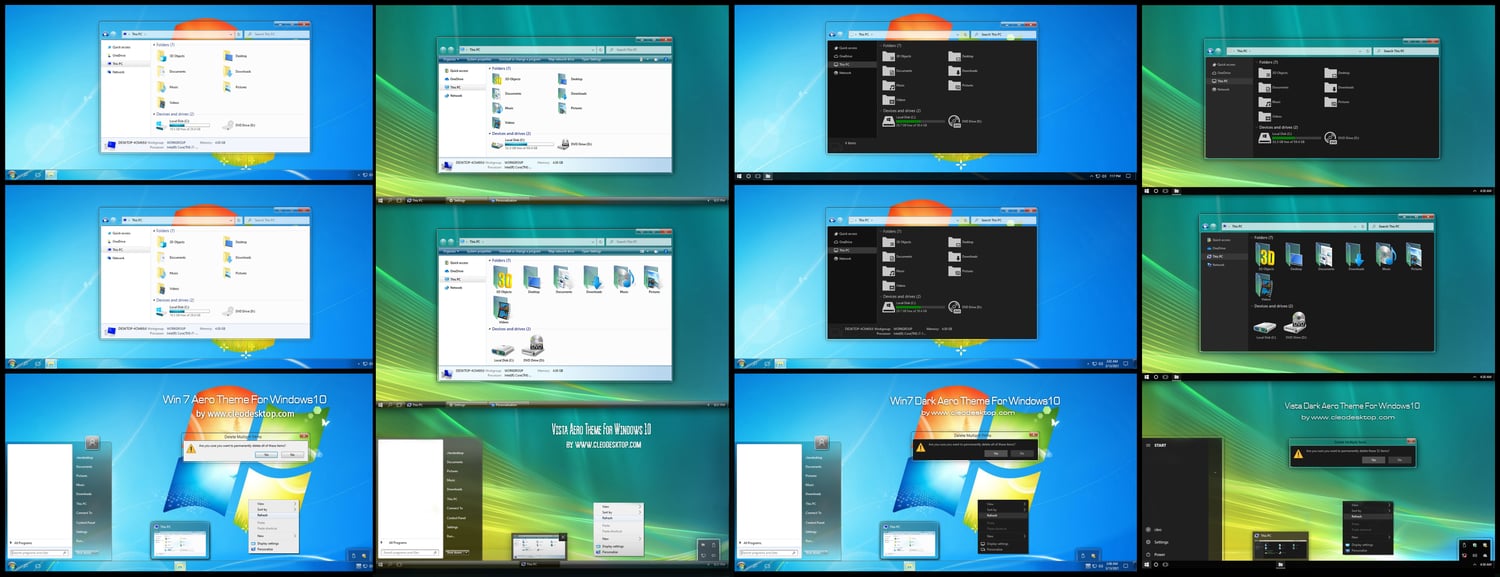This screenshot has height=577, width=1500.
Task: Open large Documents folder icon in light Vista explorer
Action: (564, 278)
